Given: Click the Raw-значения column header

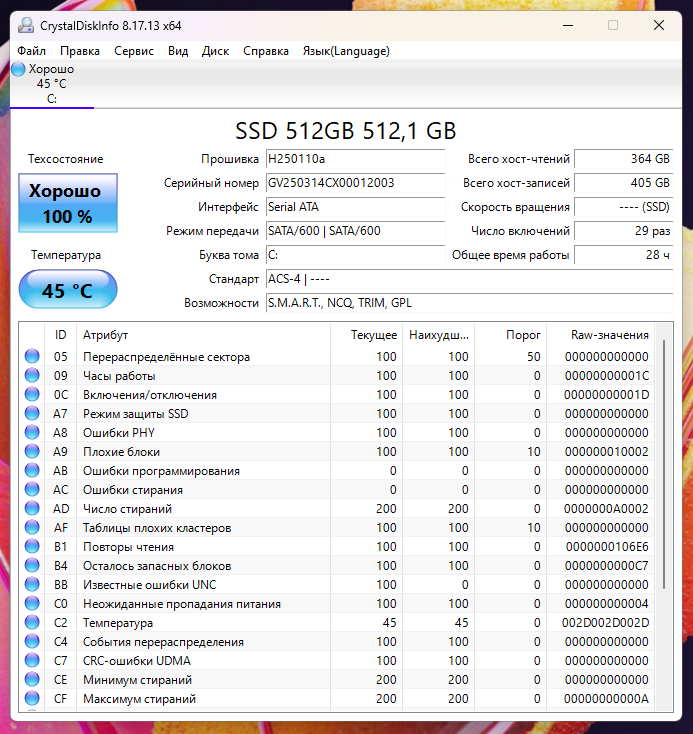Looking at the screenshot, I should click(x=601, y=335).
